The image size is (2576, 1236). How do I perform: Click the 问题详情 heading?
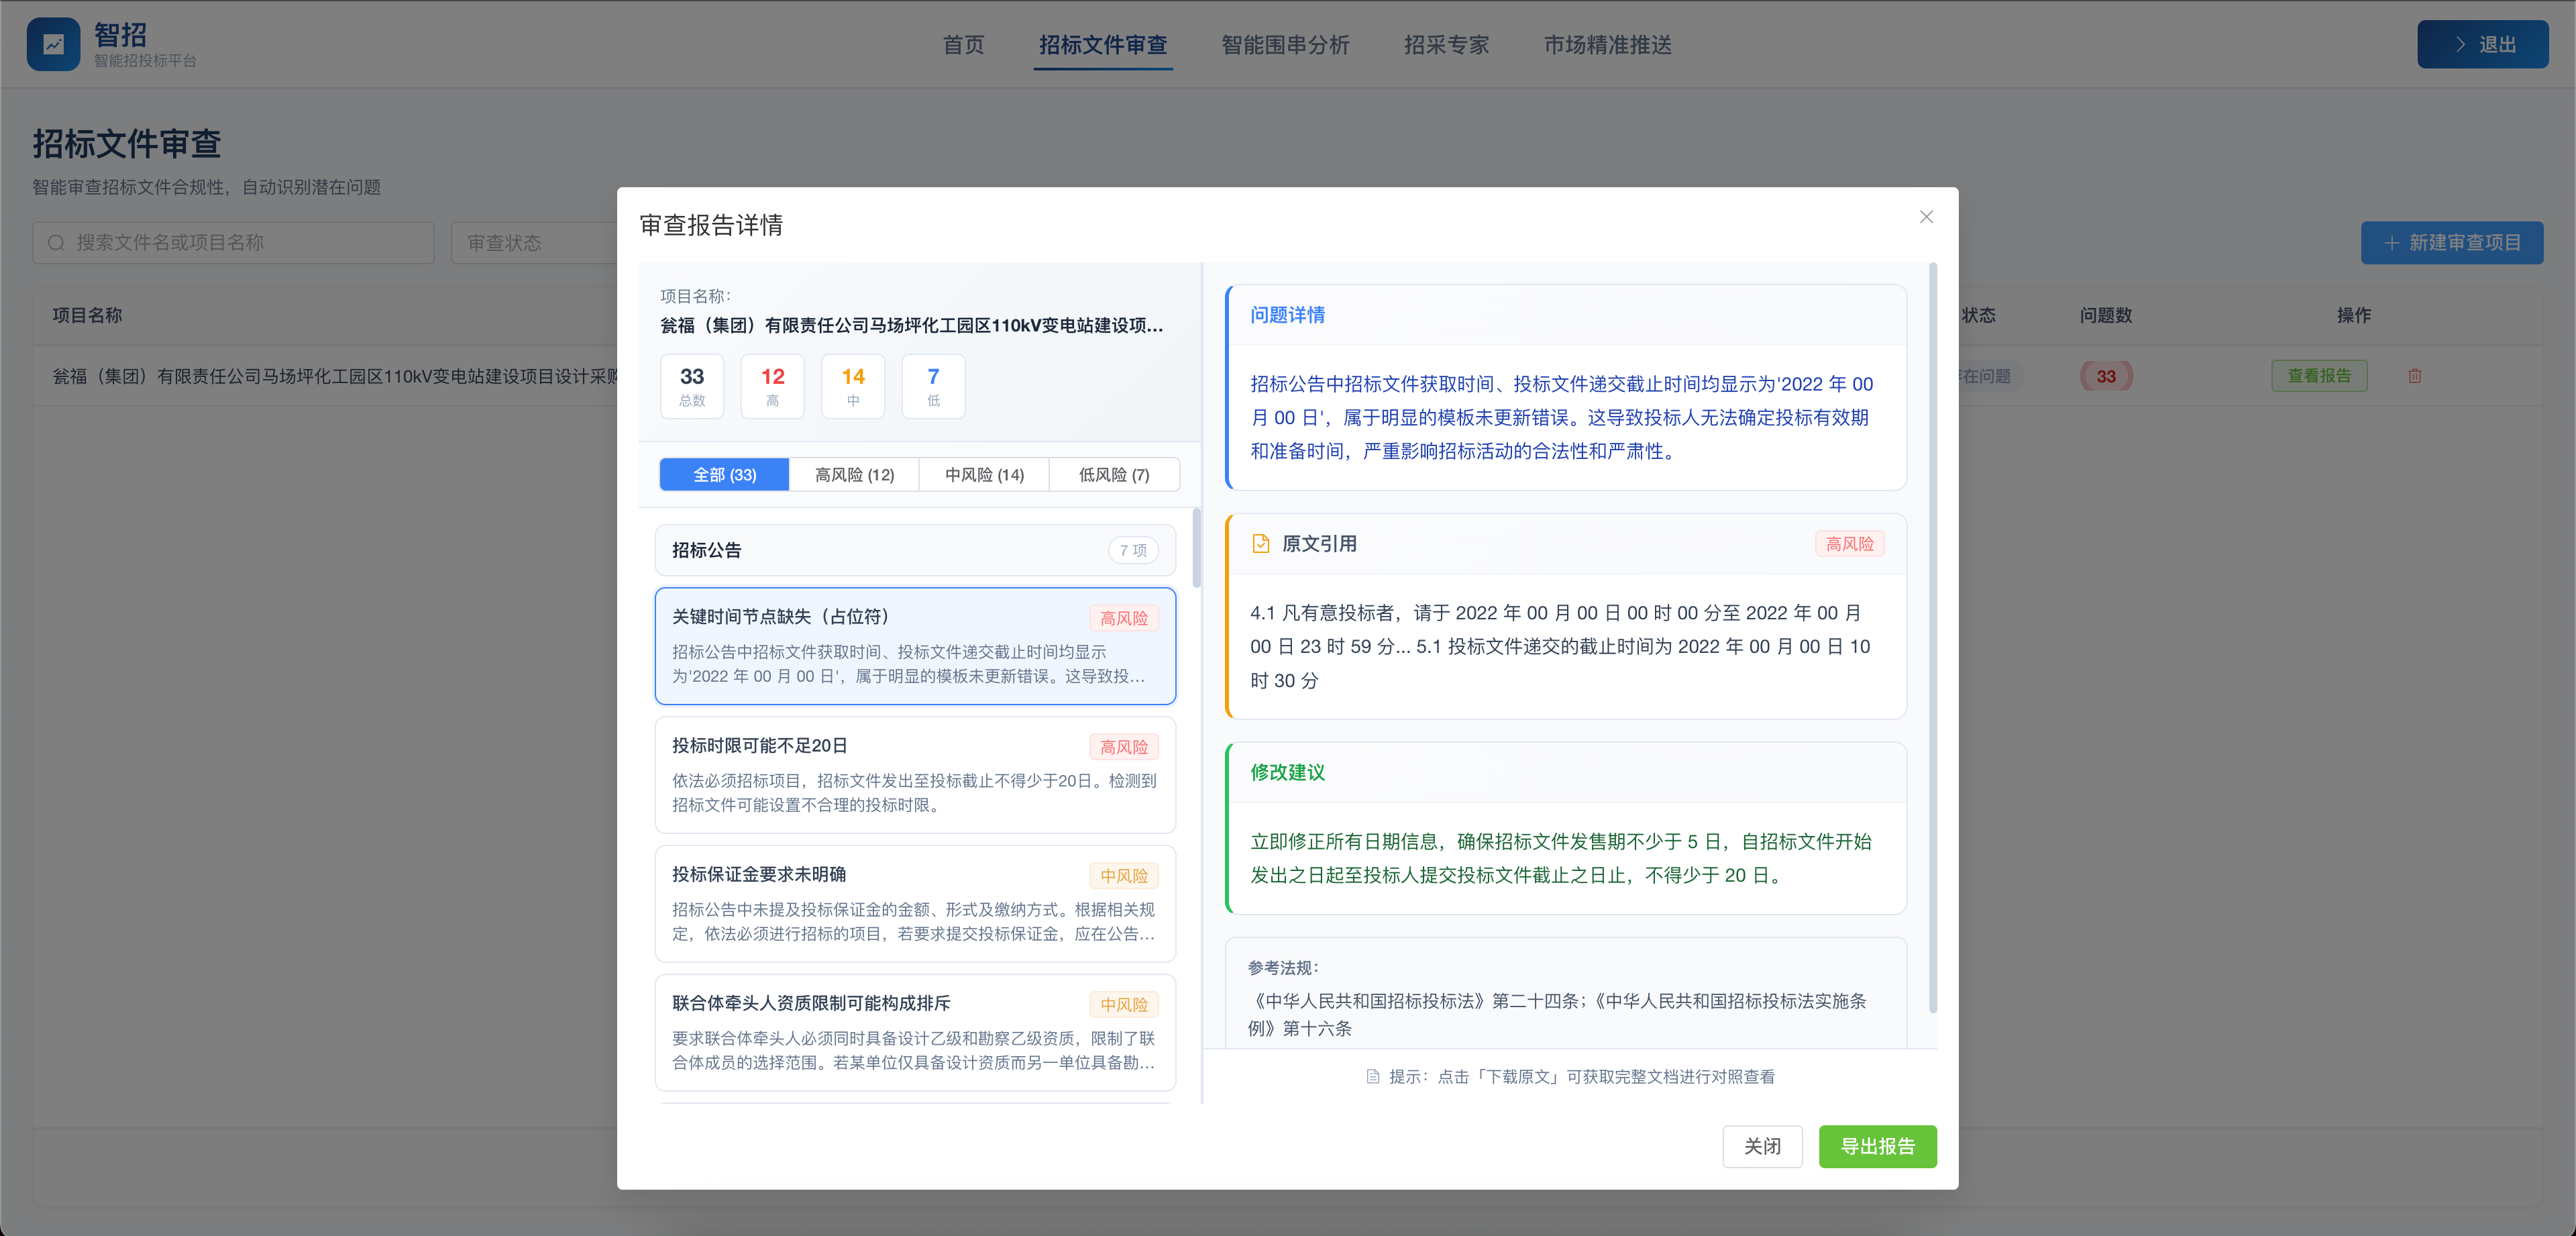(x=1287, y=315)
